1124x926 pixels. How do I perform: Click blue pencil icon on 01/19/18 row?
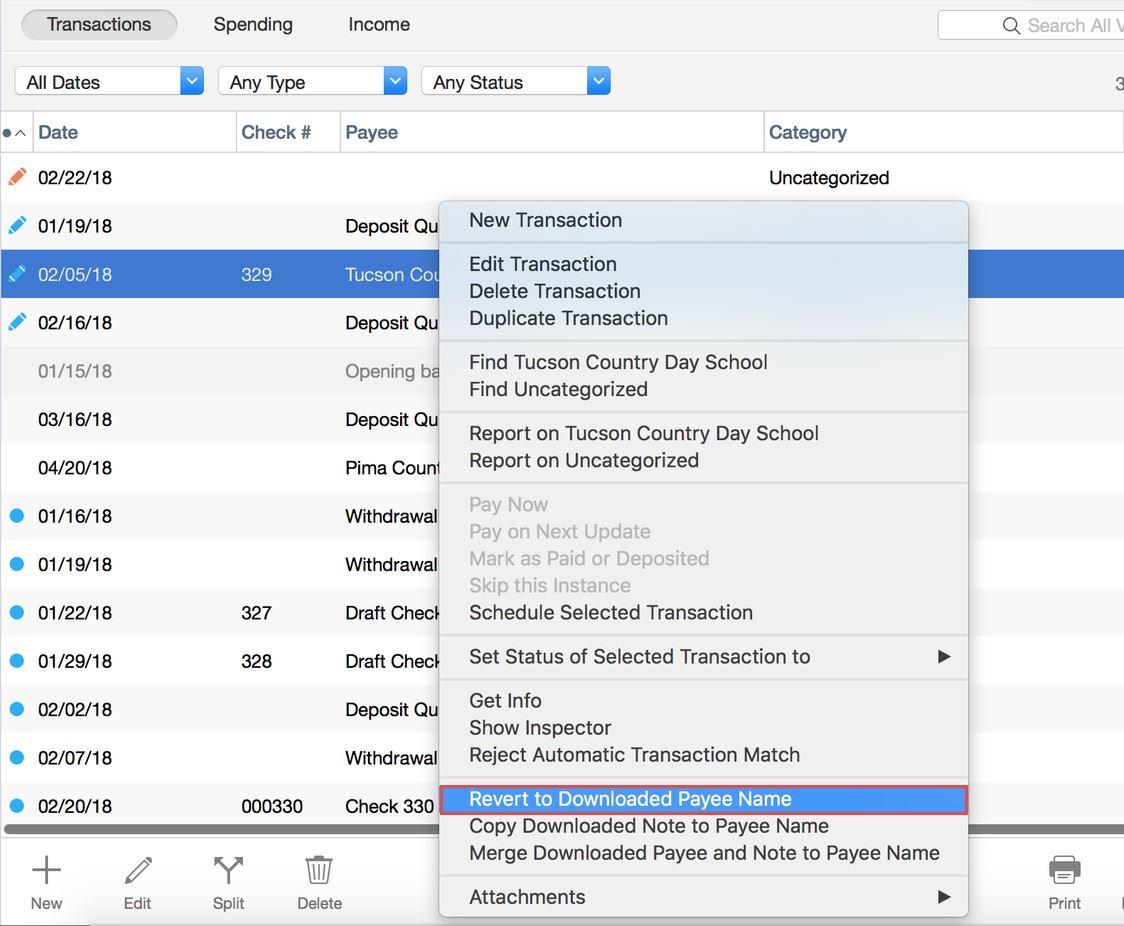coord(17,226)
